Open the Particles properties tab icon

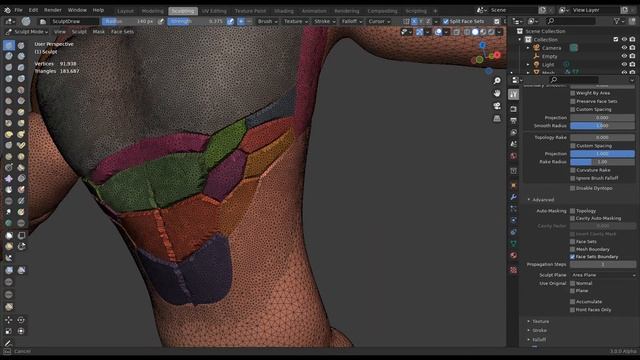tap(514, 209)
